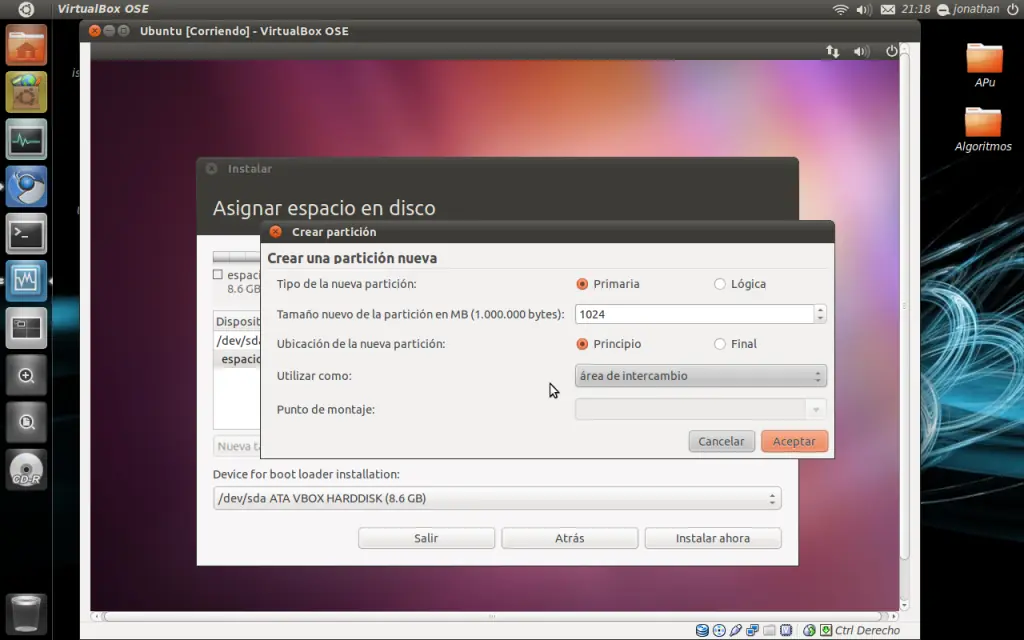Screen dimensions: 1024x640
Task: Click the Ubuntu logo dash button
Action: click(26, 9)
